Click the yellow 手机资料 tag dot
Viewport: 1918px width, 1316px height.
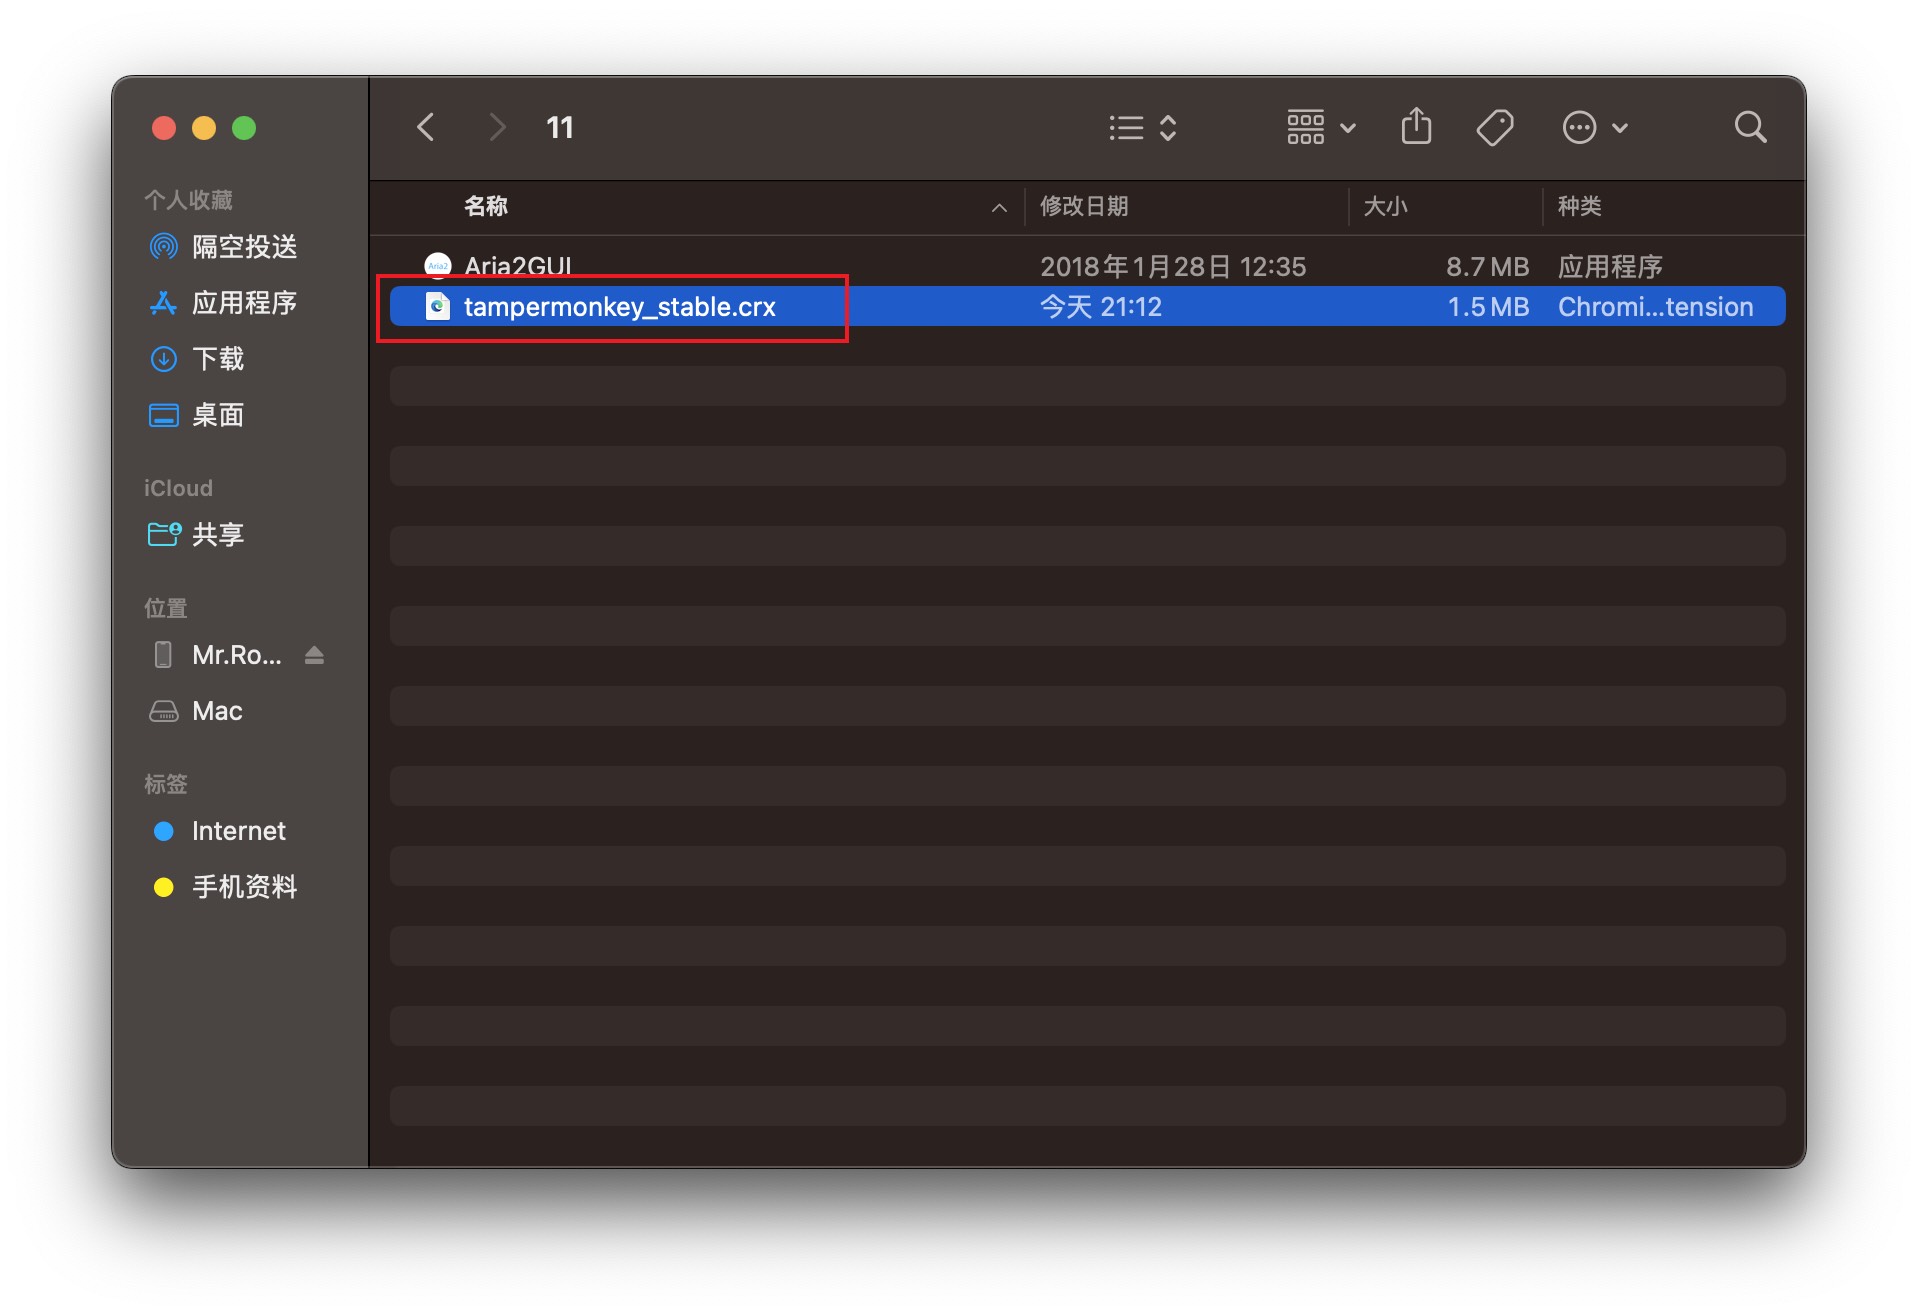click(164, 887)
